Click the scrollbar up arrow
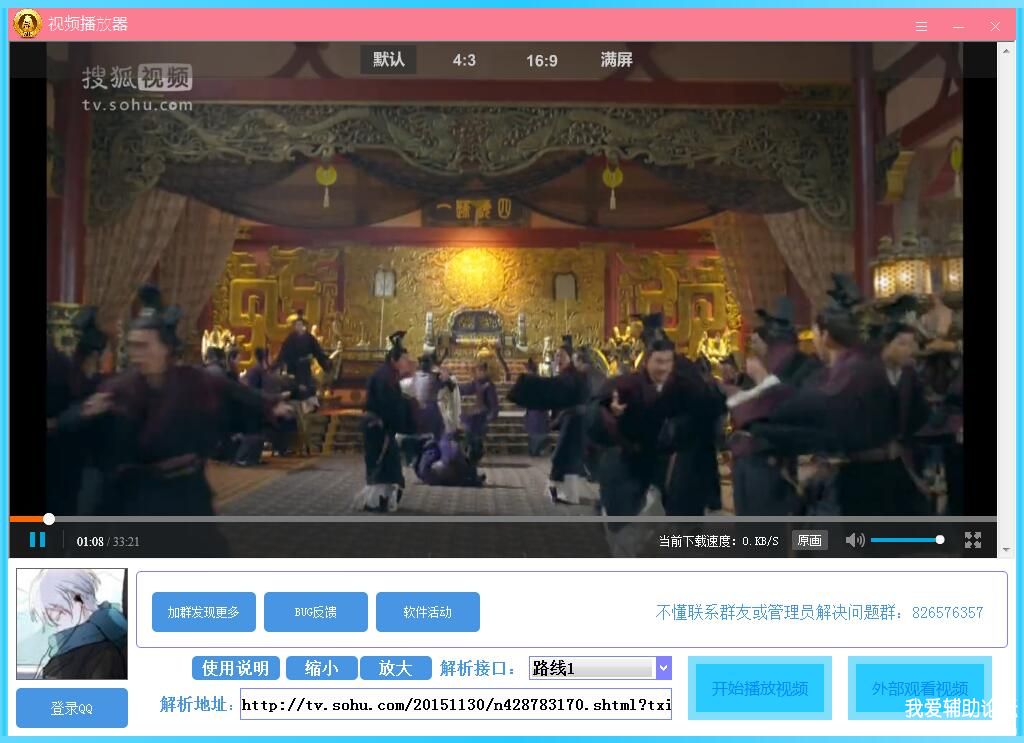This screenshot has height=743, width=1024. [1006, 50]
